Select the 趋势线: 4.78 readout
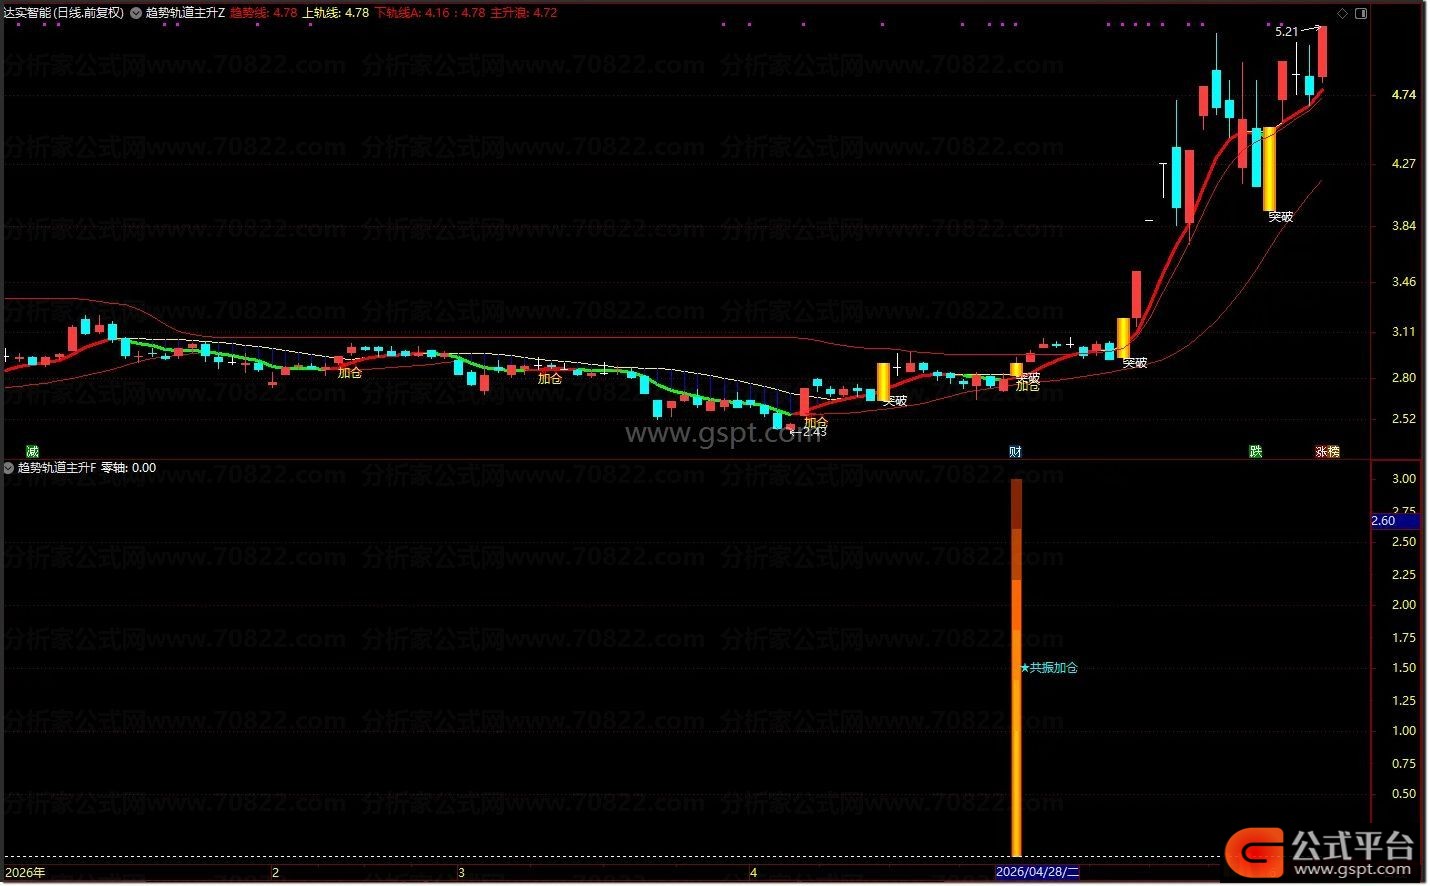The image size is (1430, 886). [264, 13]
